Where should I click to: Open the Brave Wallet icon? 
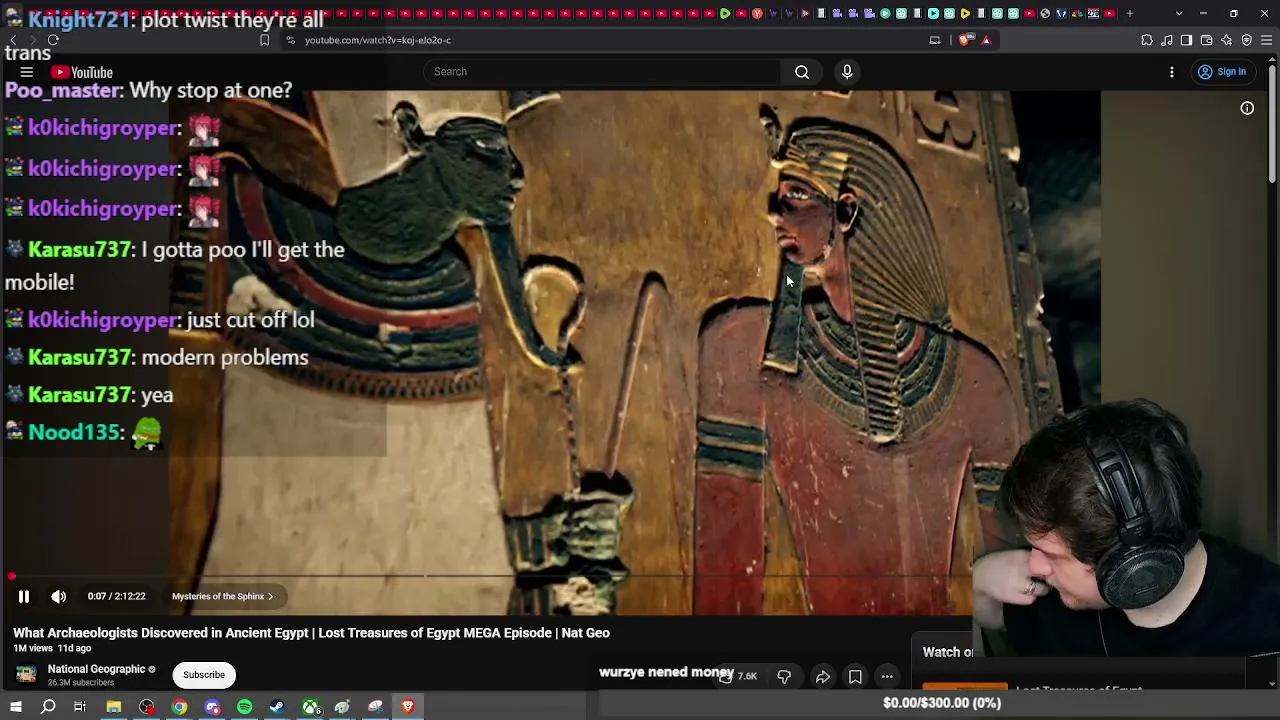point(1206,40)
